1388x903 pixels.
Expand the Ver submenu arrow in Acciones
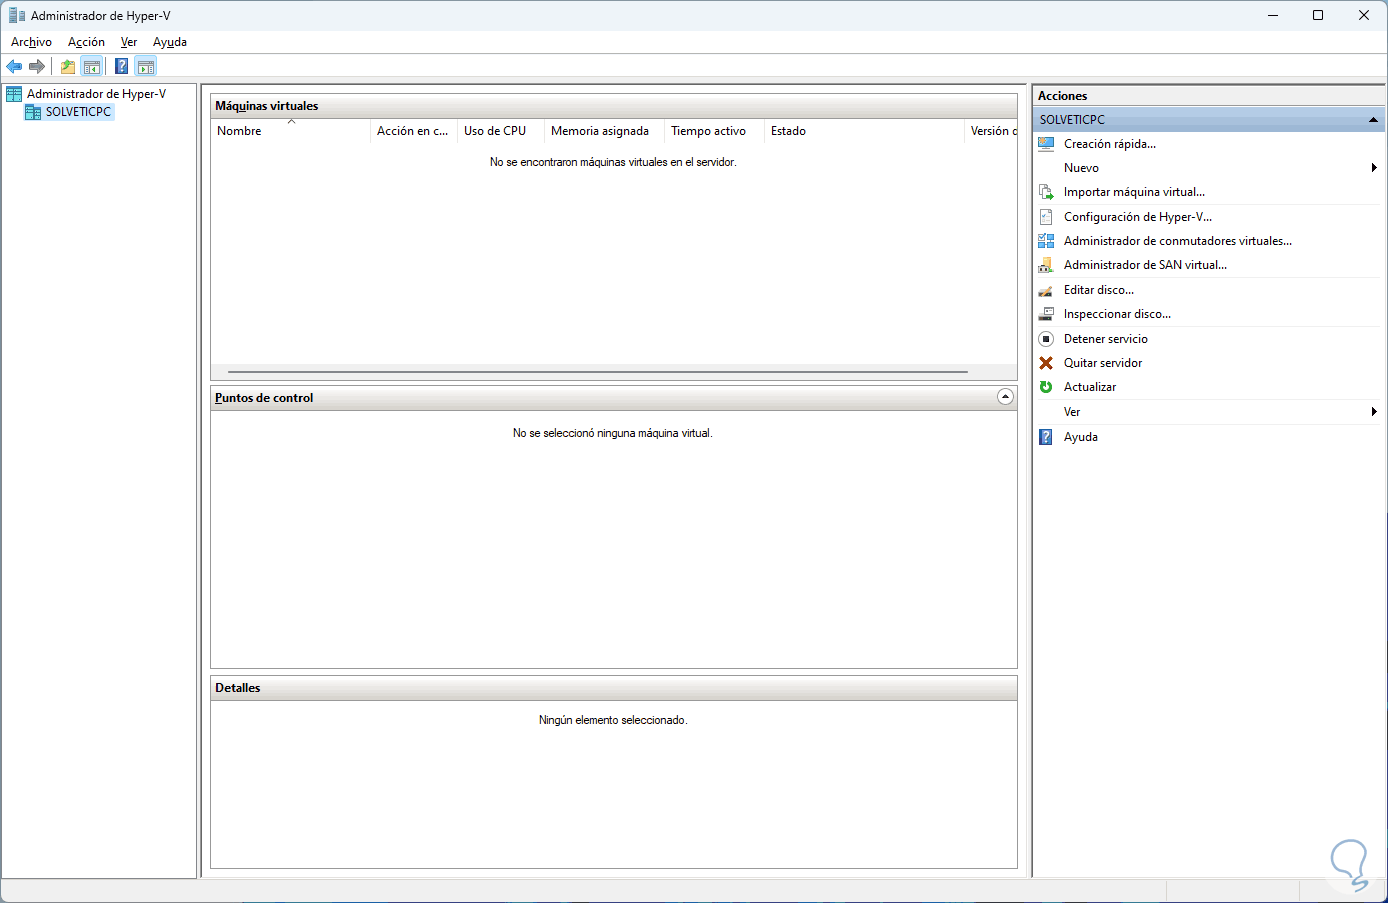1374,412
